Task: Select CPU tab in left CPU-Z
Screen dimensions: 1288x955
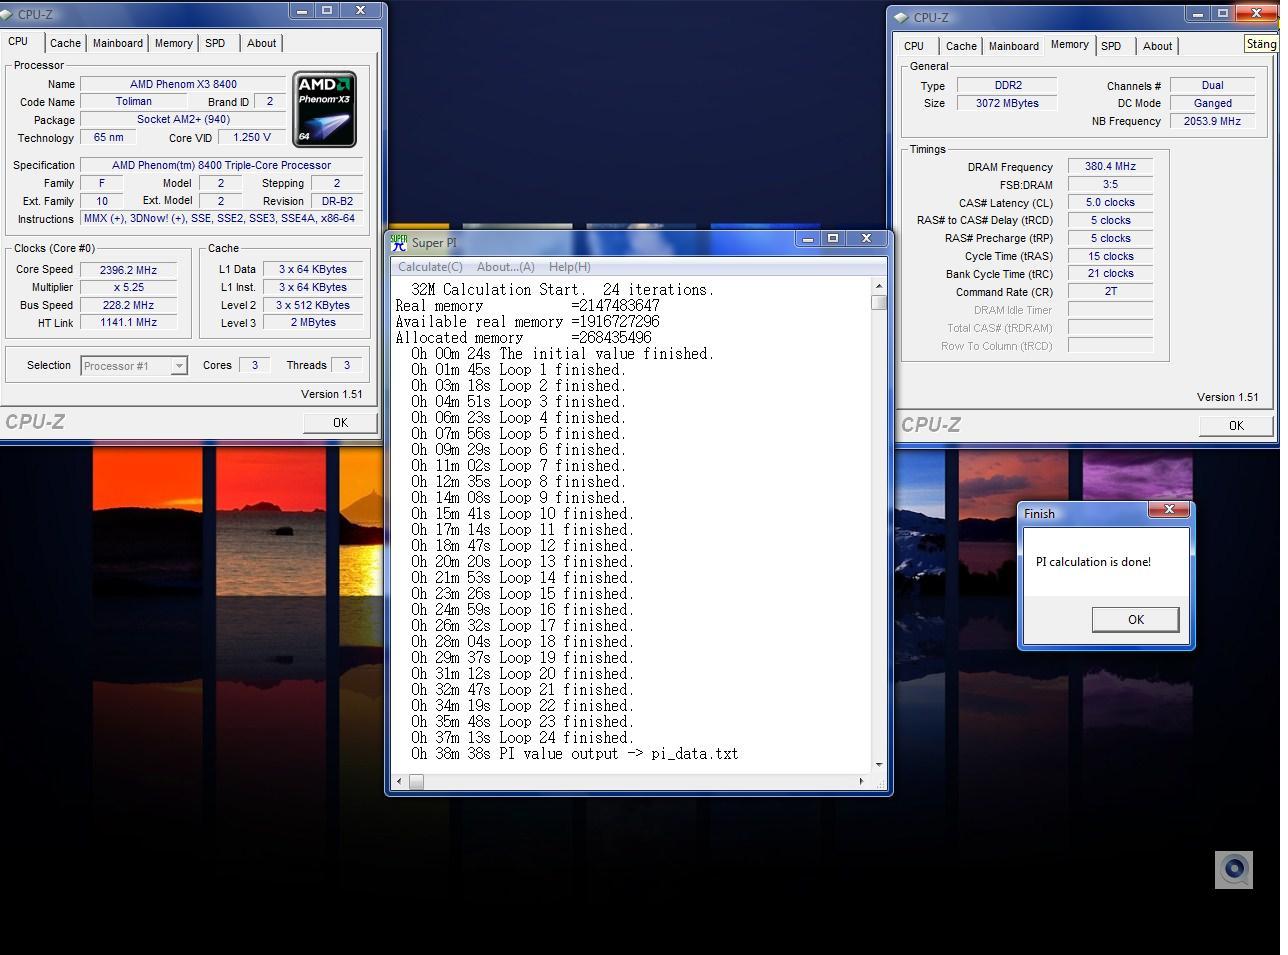Action: point(19,41)
